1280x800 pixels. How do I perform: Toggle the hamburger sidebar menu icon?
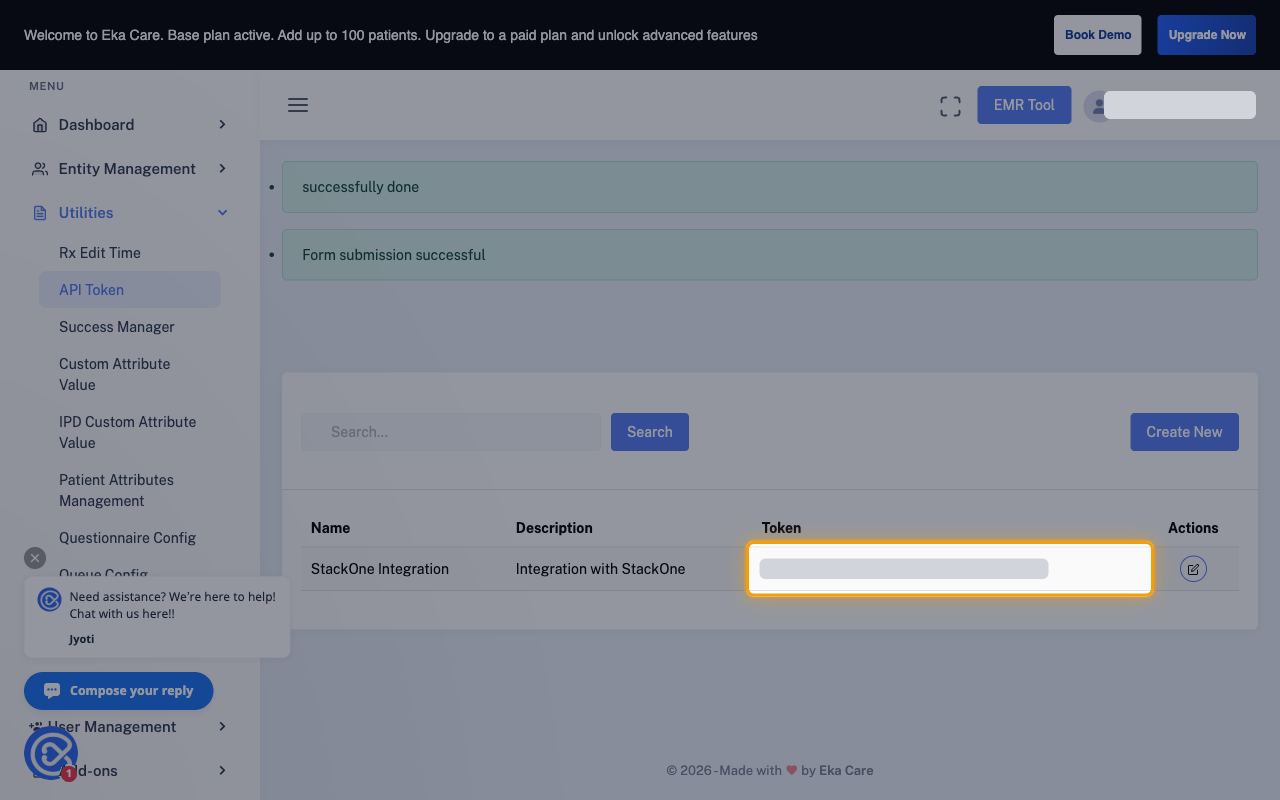(298, 105)
